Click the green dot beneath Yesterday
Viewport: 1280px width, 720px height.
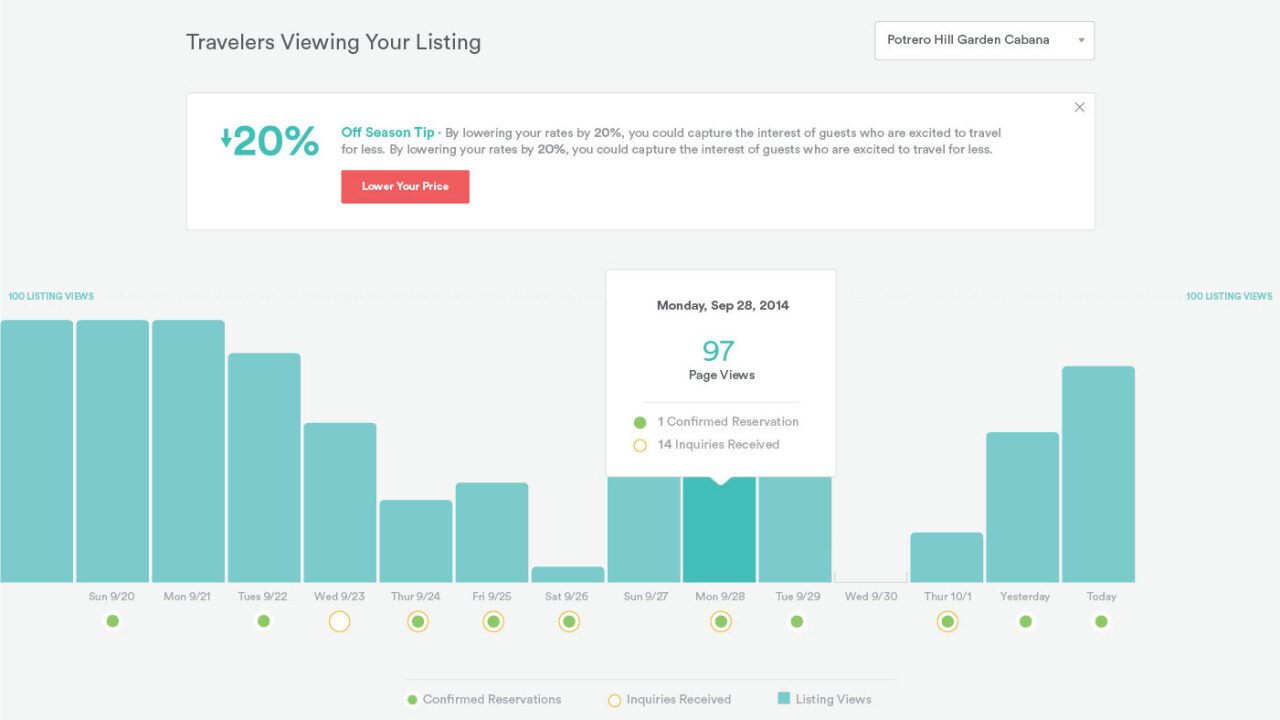(1024, 621)
